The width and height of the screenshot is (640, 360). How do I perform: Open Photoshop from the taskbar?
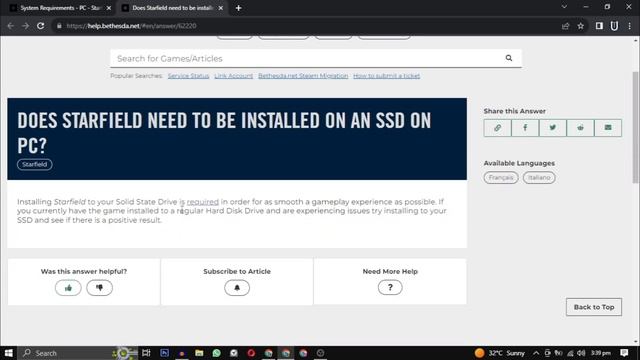(x=164, y=353)
